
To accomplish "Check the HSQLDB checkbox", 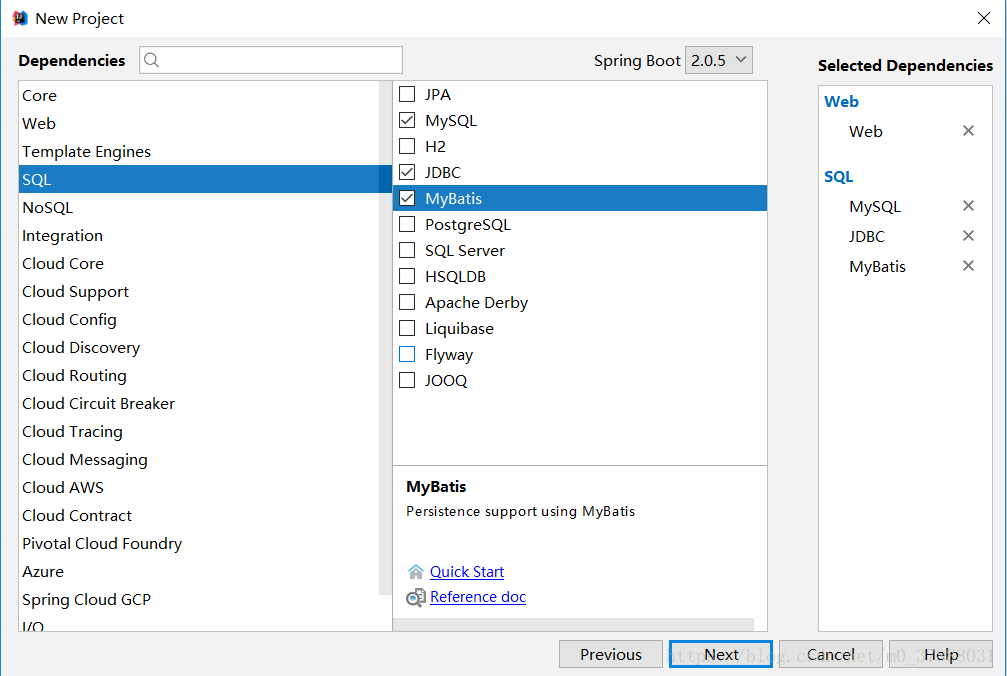I will [407, 277].
